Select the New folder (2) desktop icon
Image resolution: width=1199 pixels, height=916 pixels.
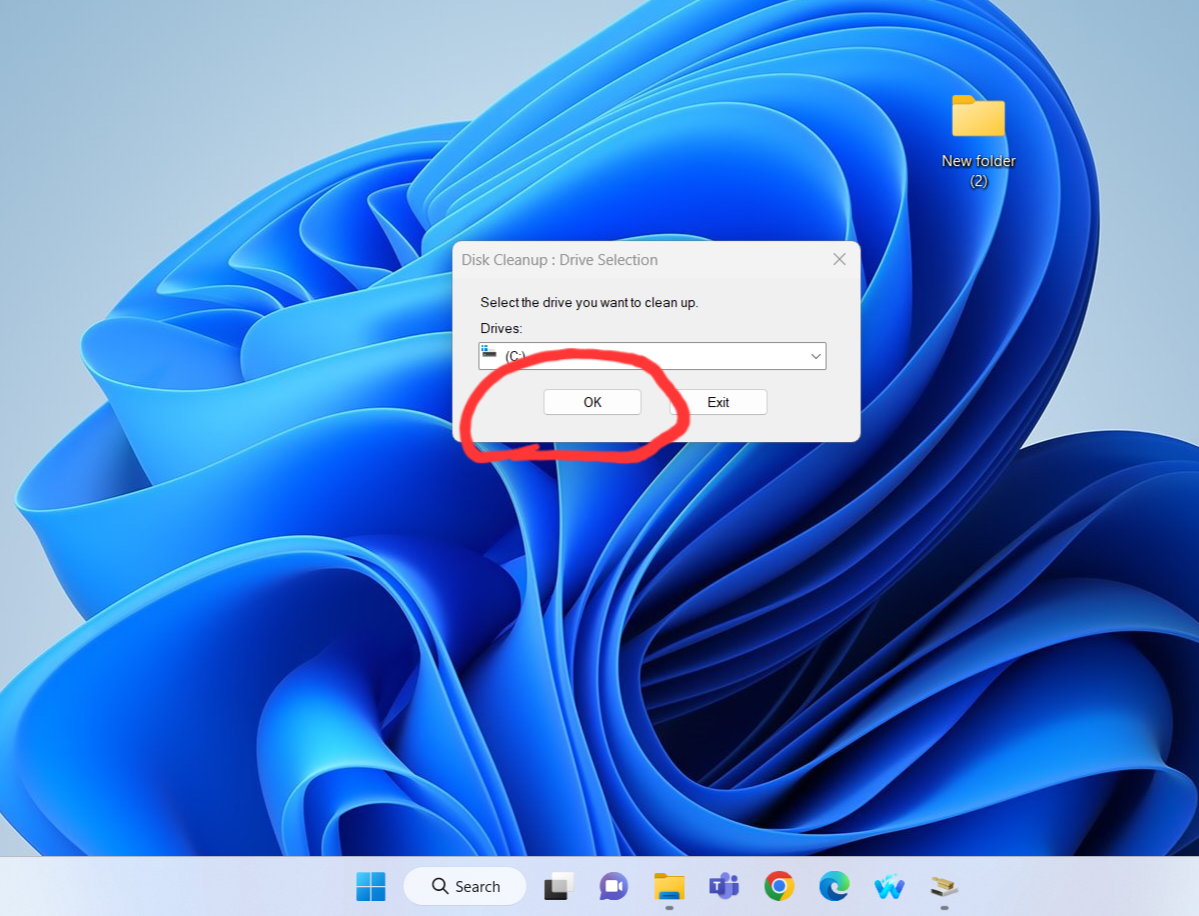point(978,117)
